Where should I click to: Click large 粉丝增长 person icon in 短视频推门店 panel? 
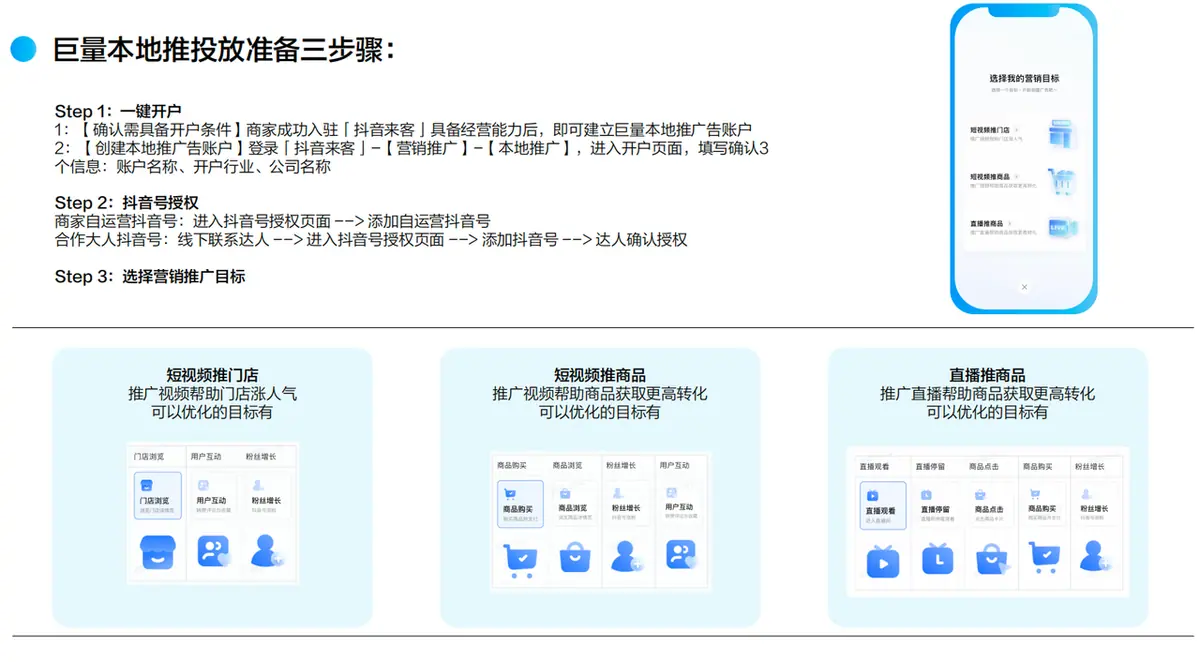(269, 551)
